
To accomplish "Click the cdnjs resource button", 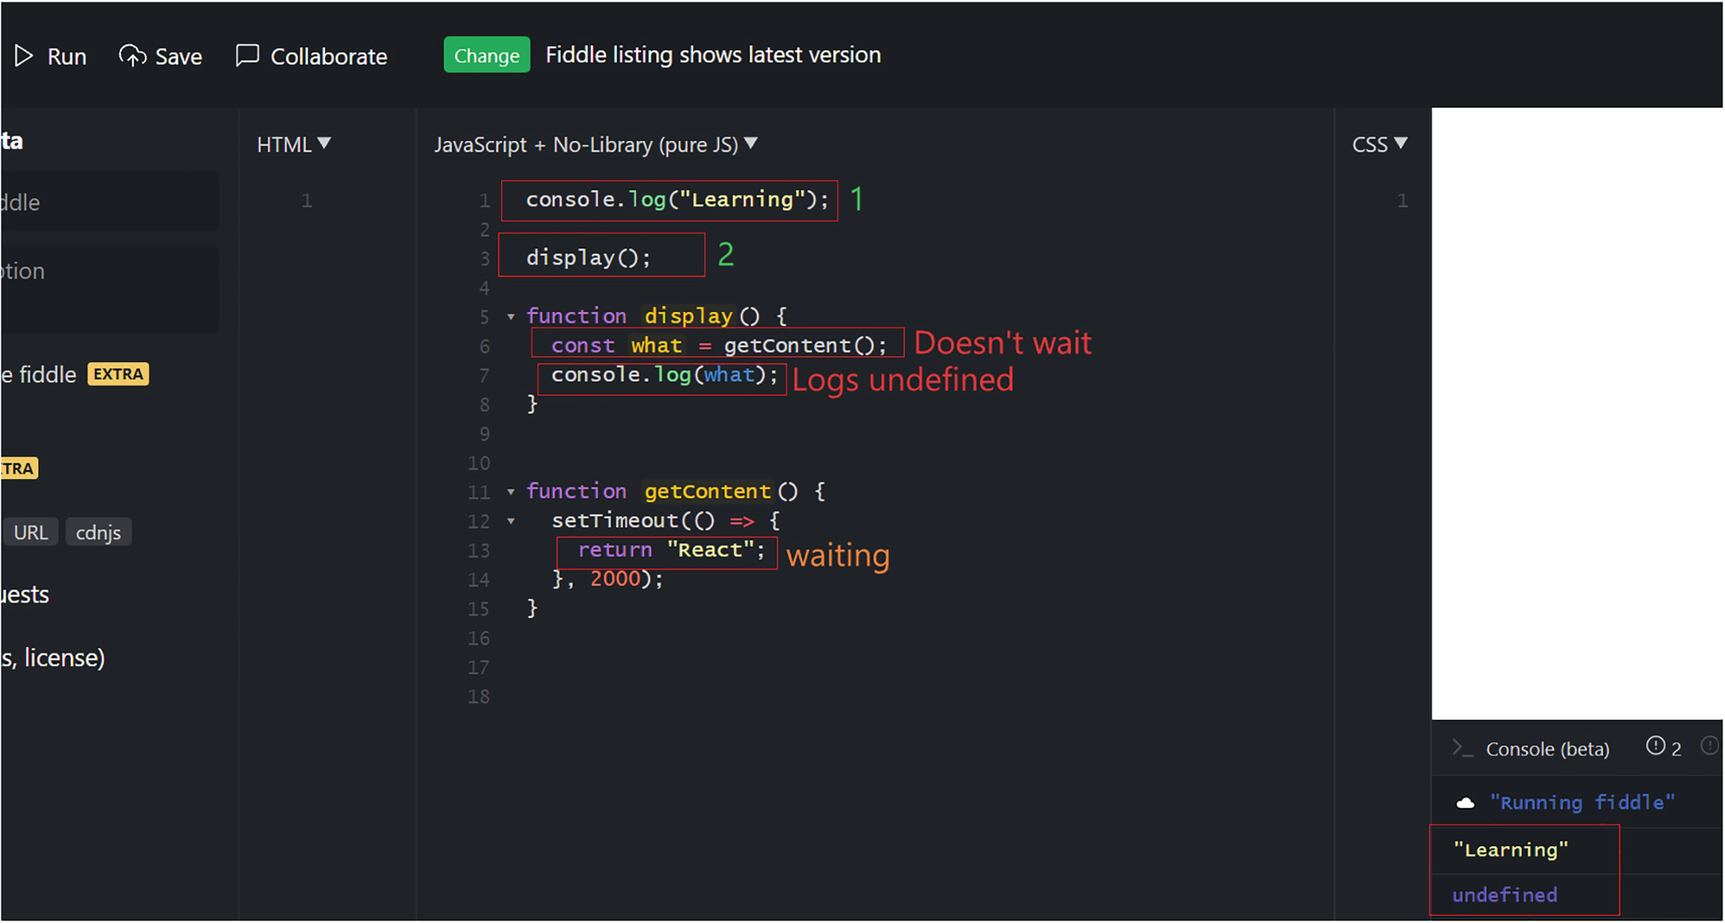I will [98, 532].
